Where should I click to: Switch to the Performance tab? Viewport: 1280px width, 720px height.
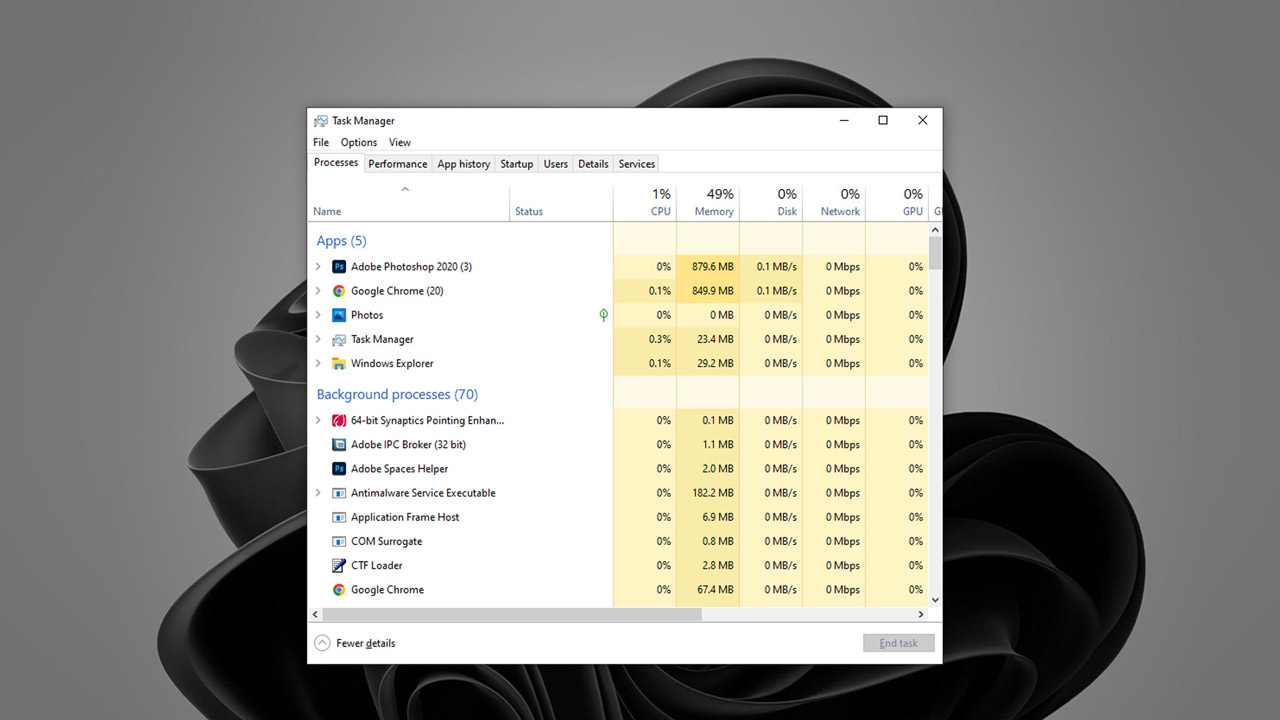tap(398, 164)
